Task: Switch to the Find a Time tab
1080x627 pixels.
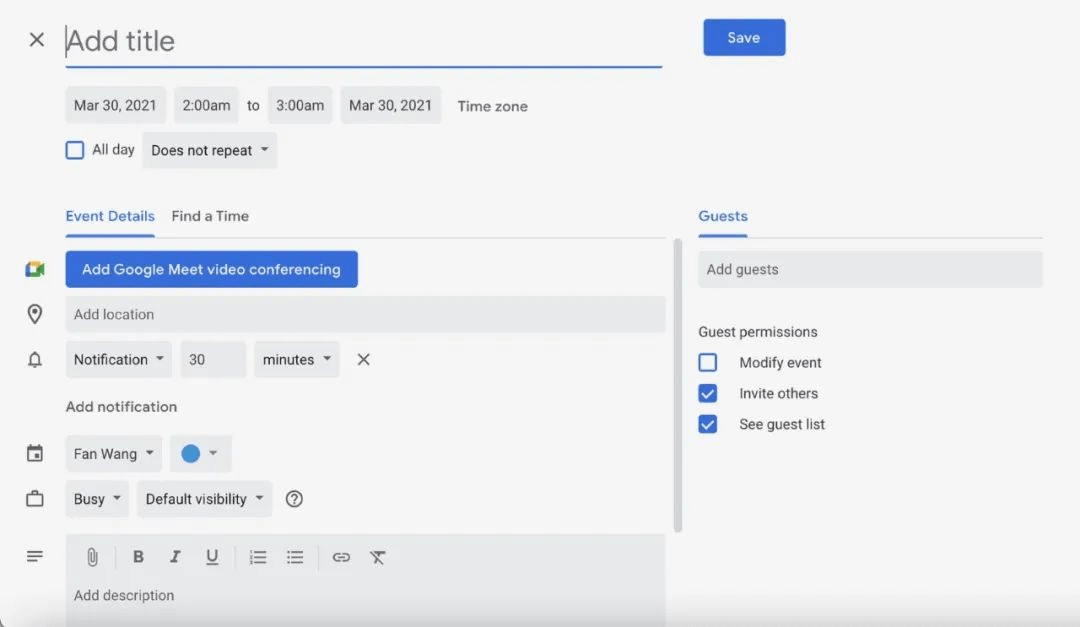Action: (x=210, y=216)
